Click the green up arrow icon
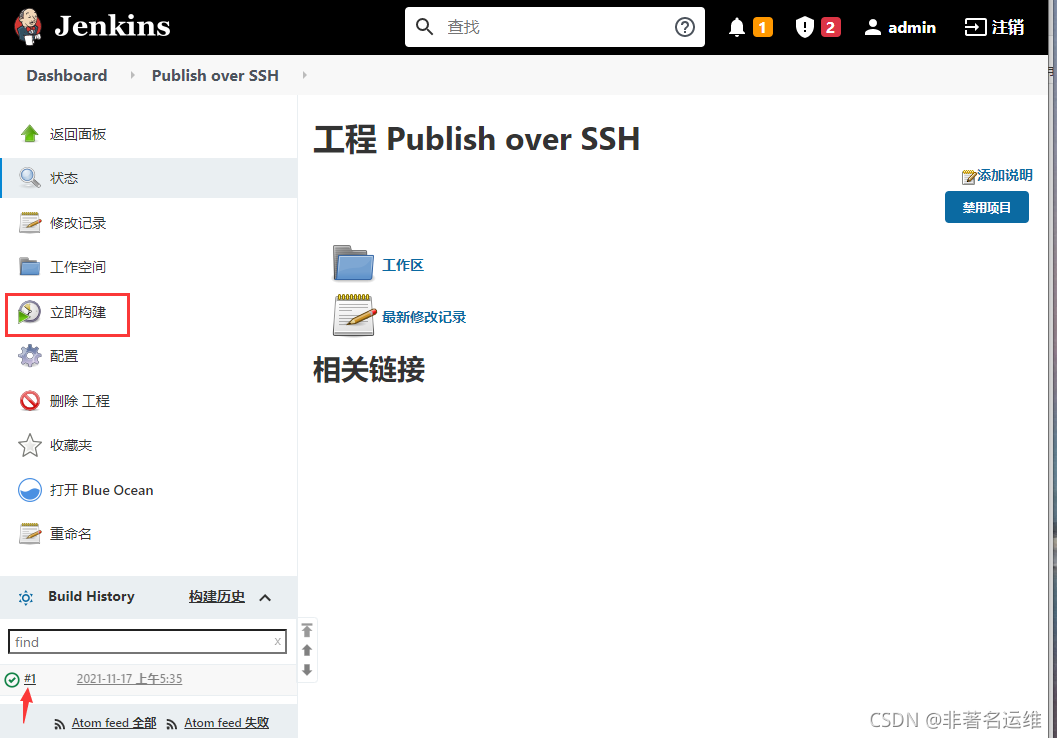The height and width of the screenshot is (738, 1057). tap(29, 133)
